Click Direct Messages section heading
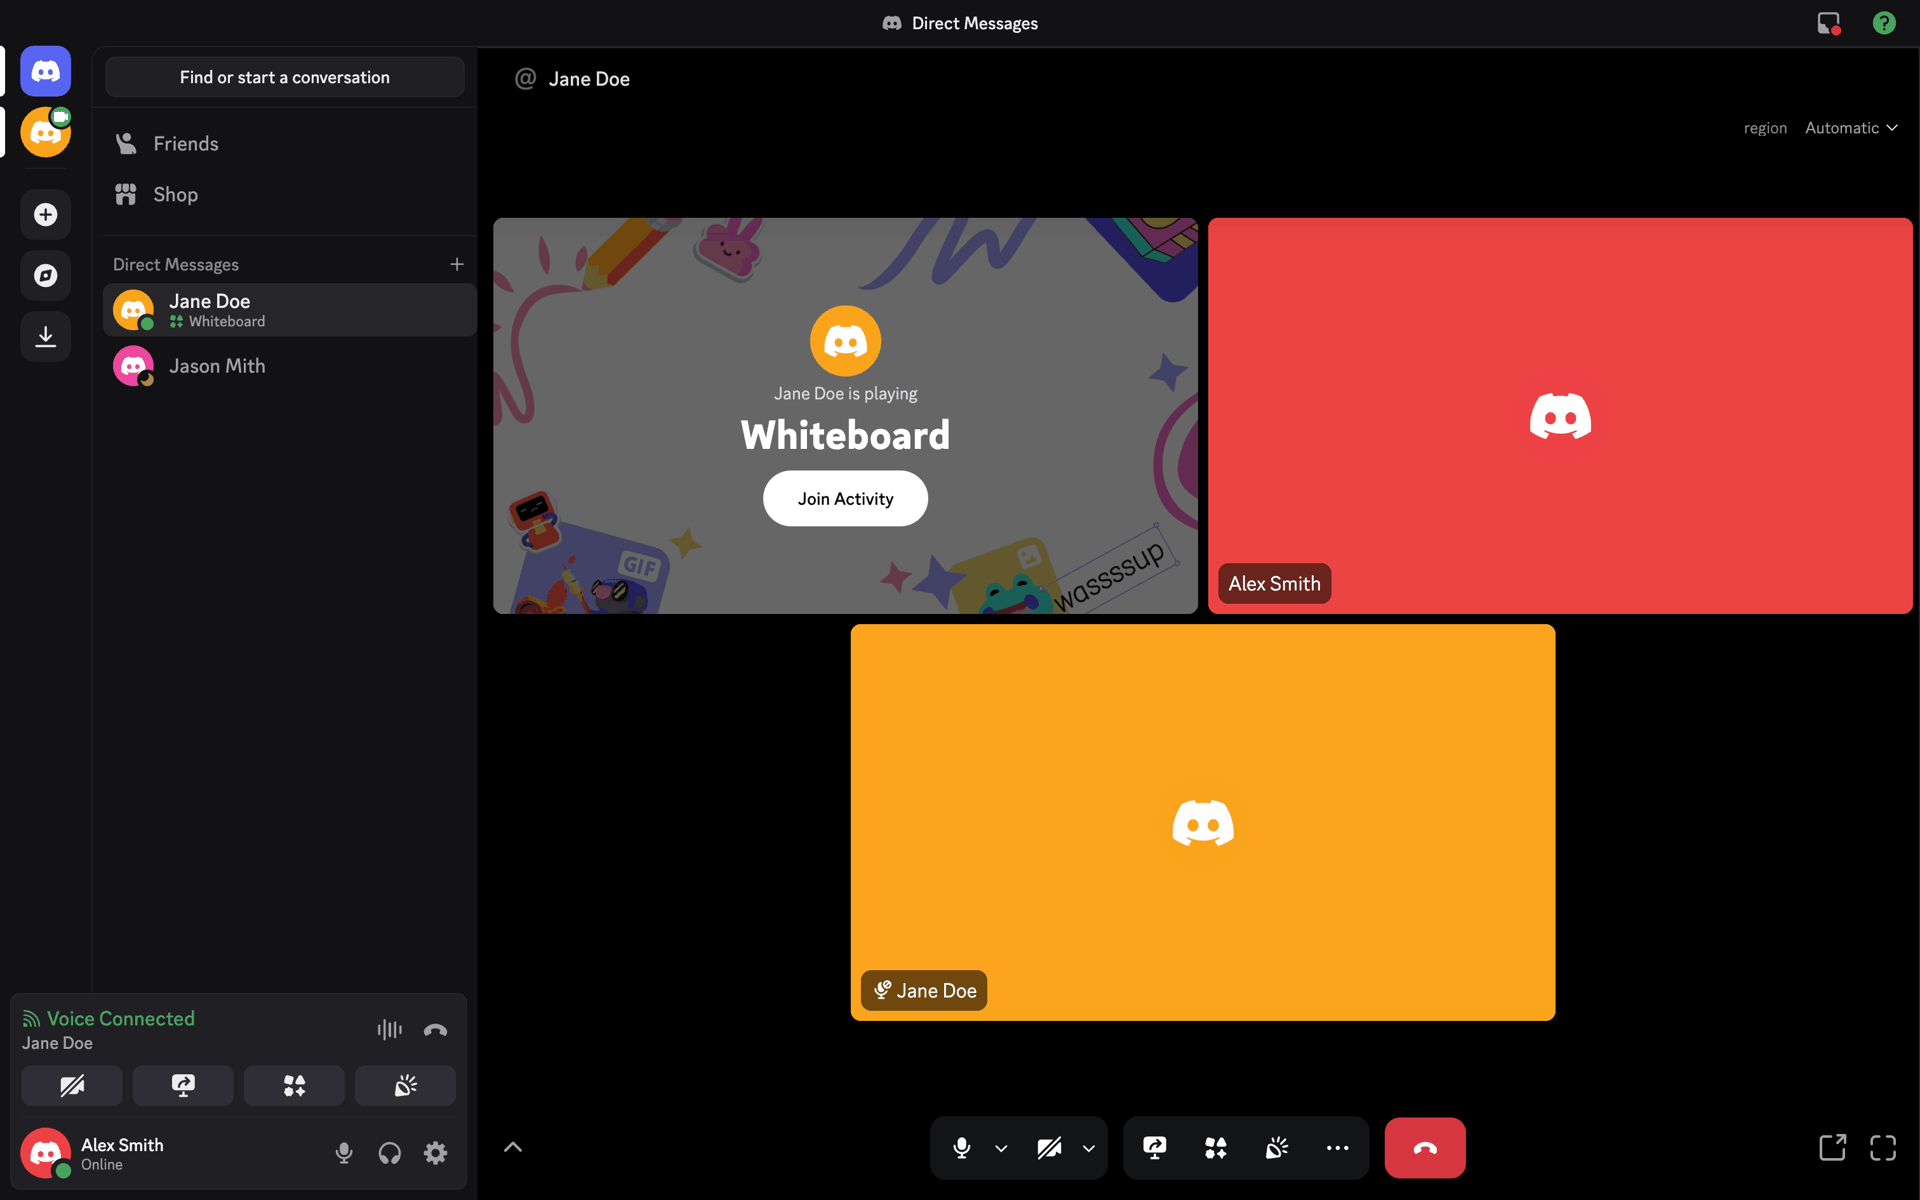 point(176,264)
